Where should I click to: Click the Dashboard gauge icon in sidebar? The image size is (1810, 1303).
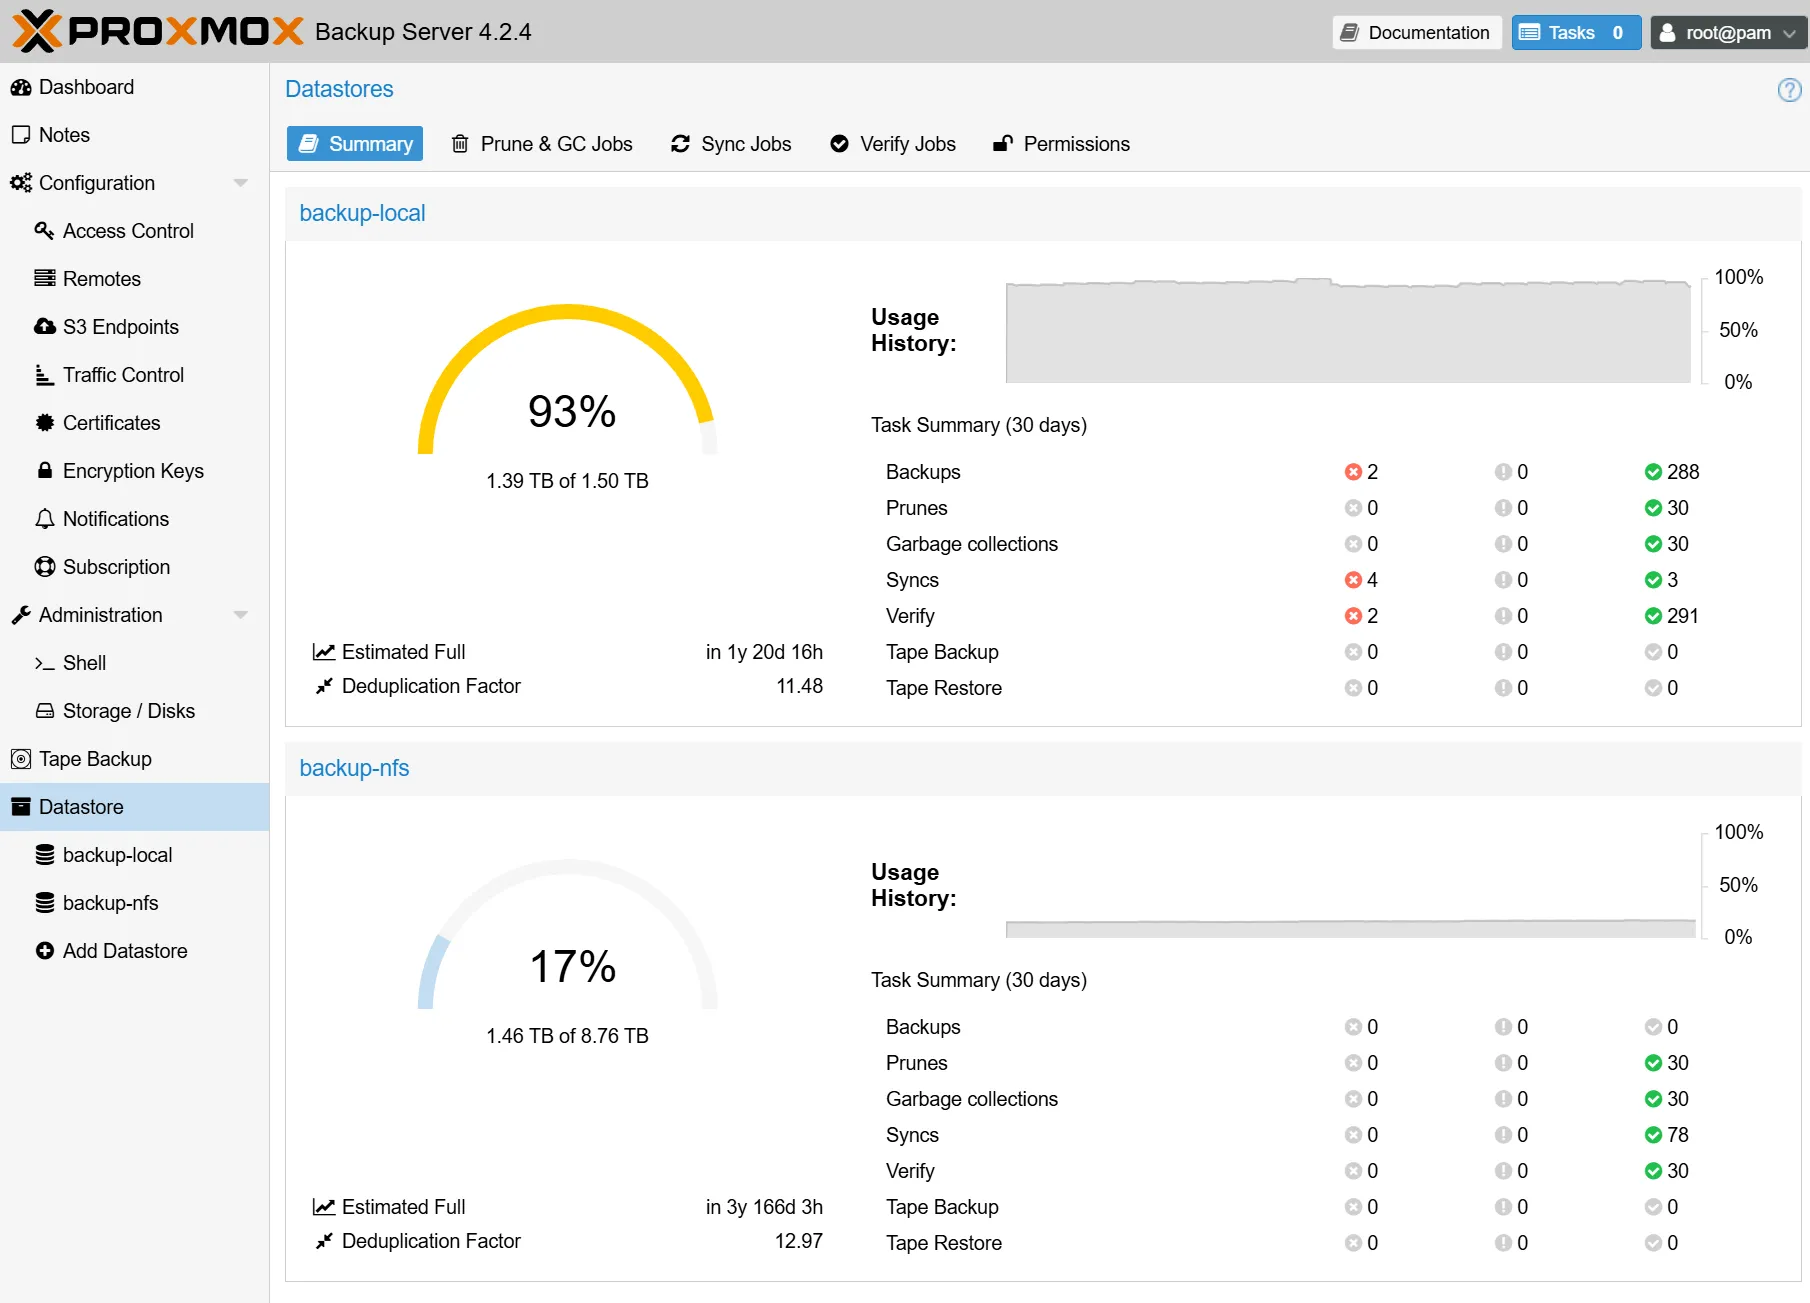(x=21, y=88)
